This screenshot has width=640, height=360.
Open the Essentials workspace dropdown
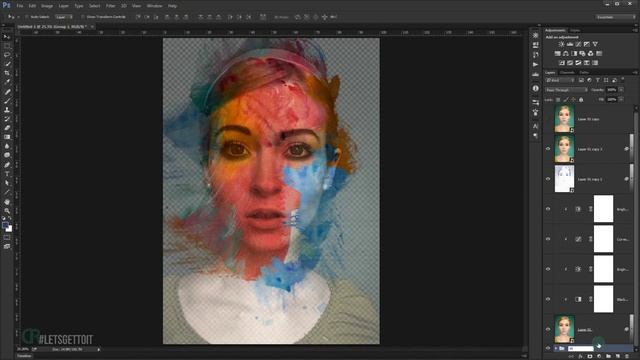(x=615, y=17)
